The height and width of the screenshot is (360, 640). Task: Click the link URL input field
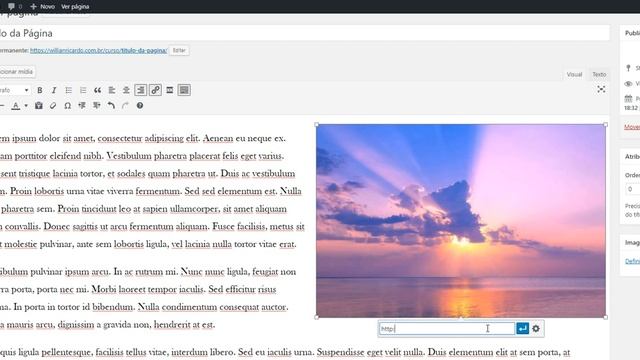point(447,329)
